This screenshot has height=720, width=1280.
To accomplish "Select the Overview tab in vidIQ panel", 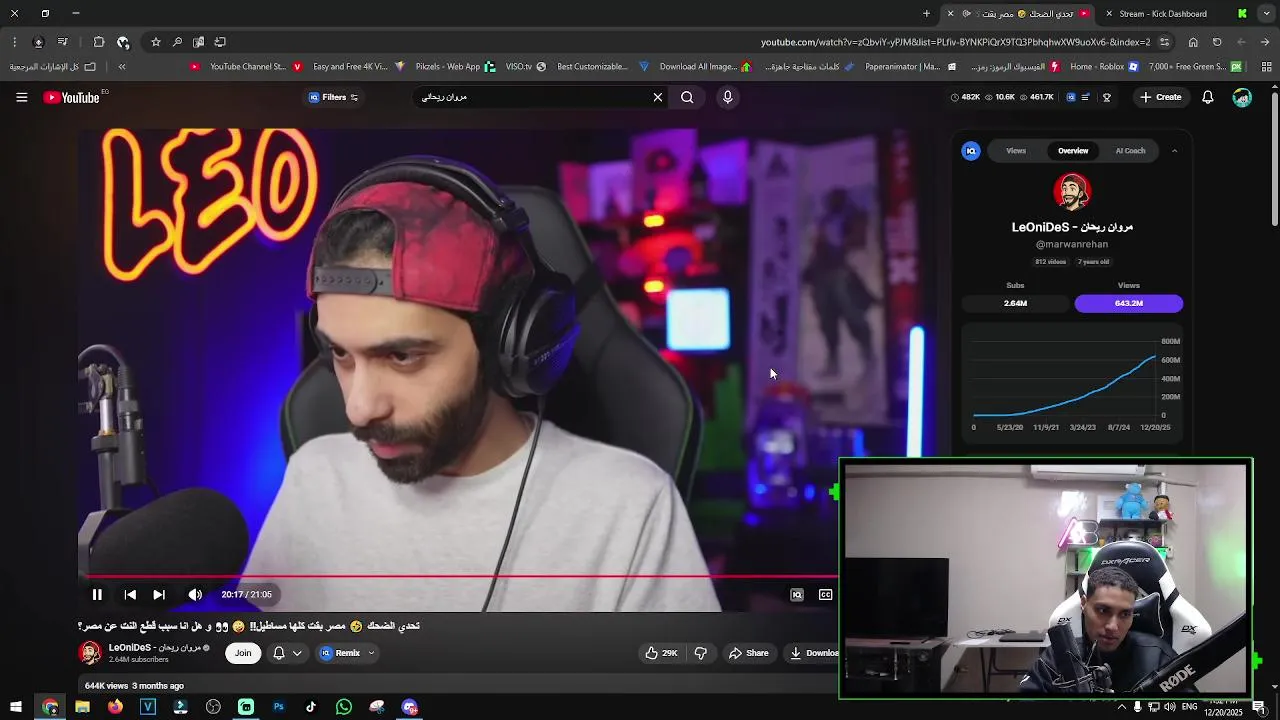I will coord(1073,151).
